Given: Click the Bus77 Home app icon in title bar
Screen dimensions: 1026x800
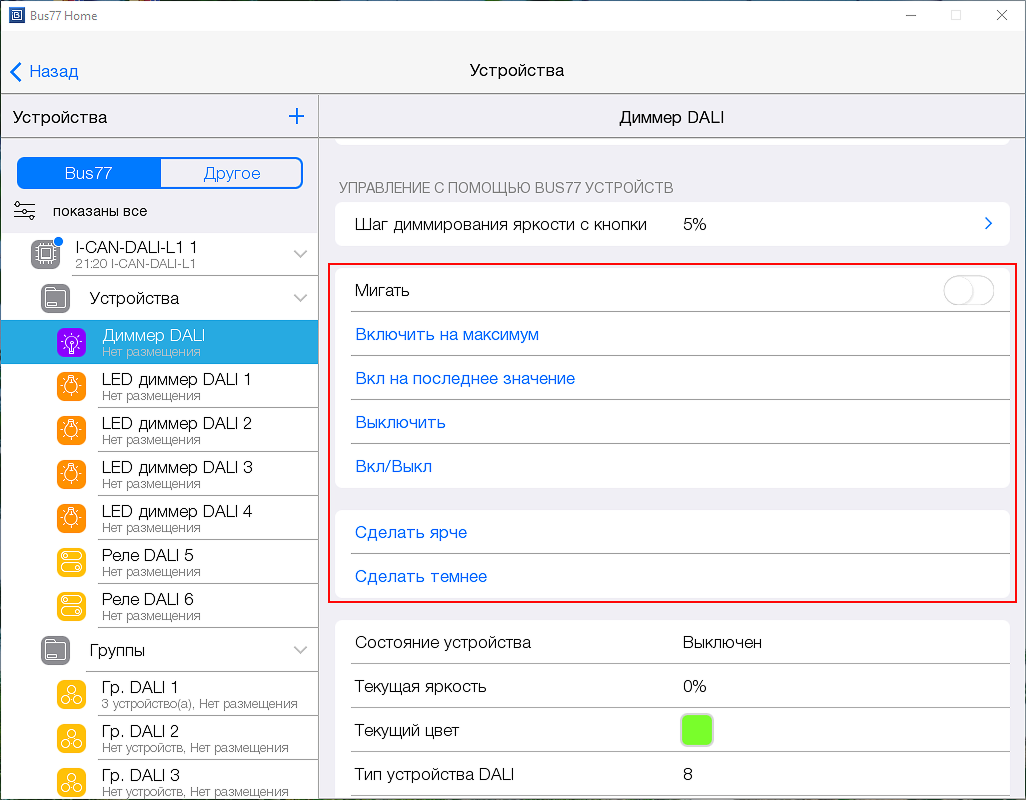Looking at the screenshot, I should [16, 15].
